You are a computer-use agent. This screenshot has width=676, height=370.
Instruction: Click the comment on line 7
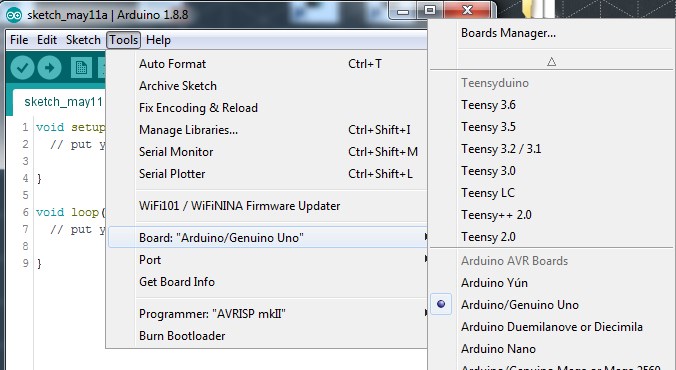pos(78,229)
